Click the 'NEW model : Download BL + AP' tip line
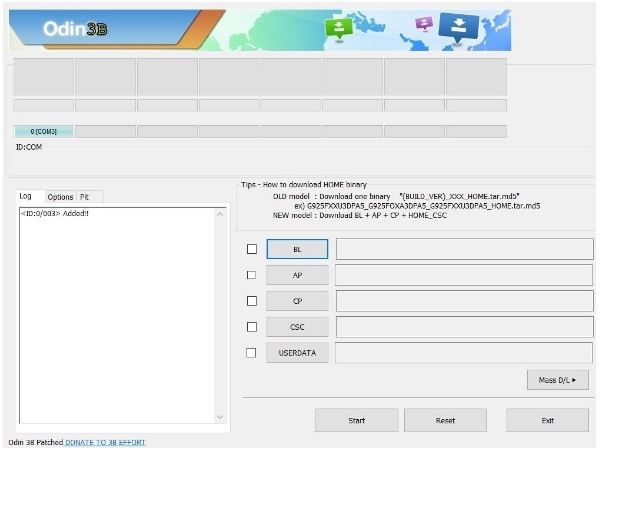Image resolution: width=640 pixels, height=524 pixels. [360, 215]
